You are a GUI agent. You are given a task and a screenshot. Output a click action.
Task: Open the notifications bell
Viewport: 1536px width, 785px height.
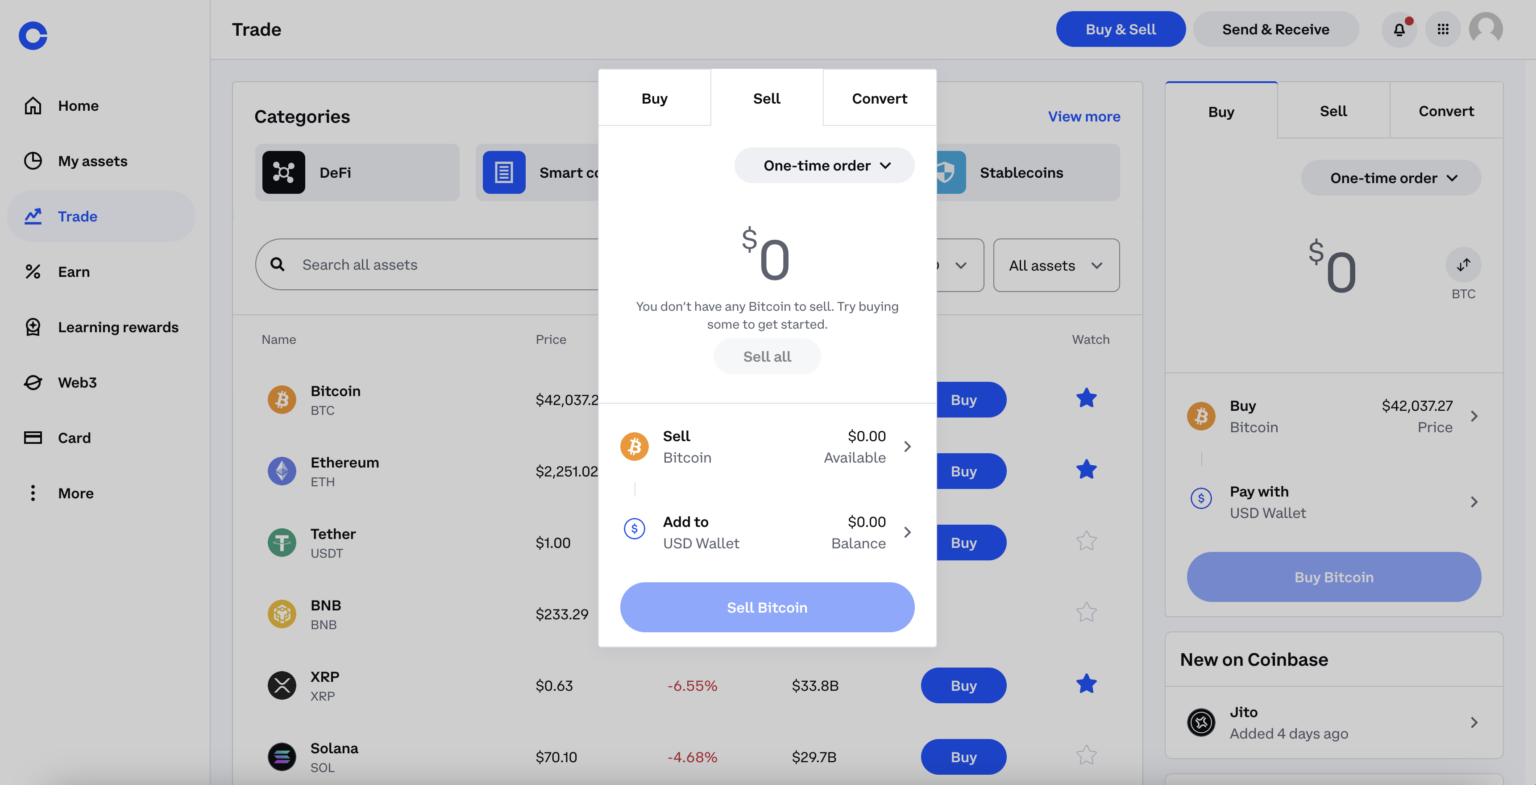click(1399, 29)
